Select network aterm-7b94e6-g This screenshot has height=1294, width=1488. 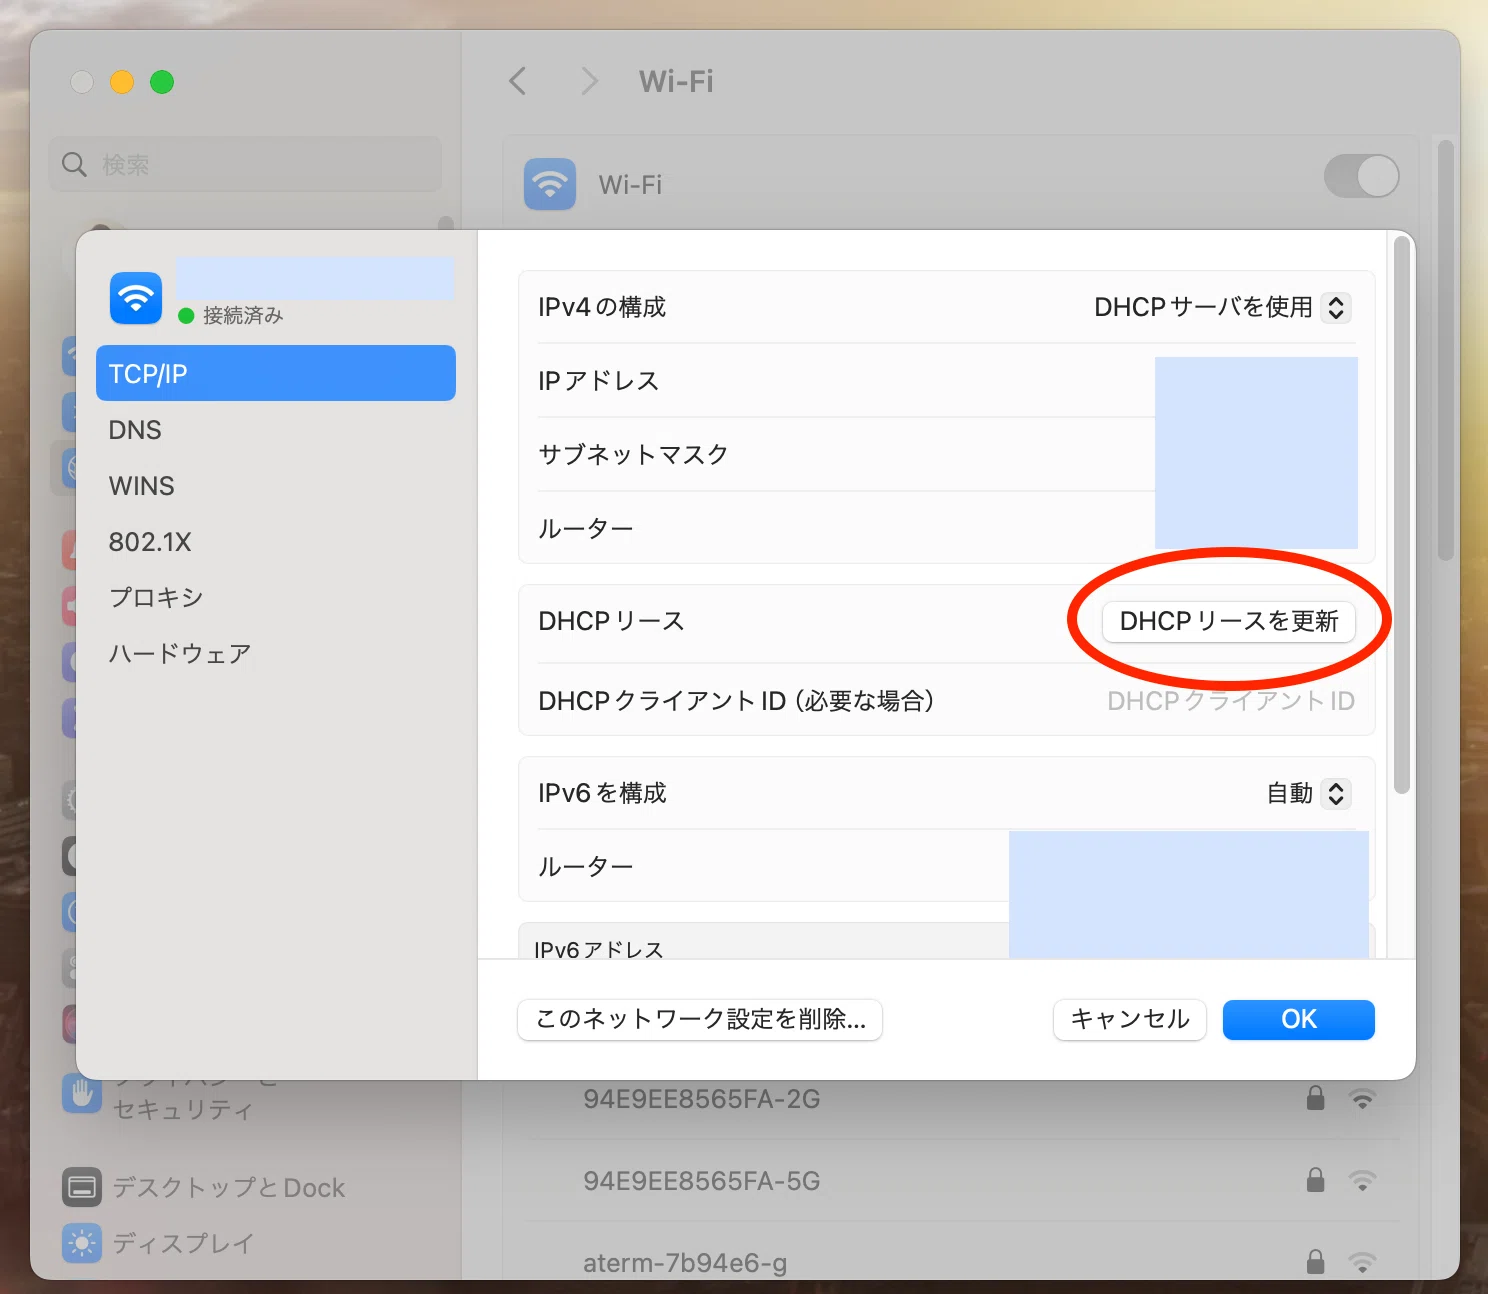coord(685,1263)
